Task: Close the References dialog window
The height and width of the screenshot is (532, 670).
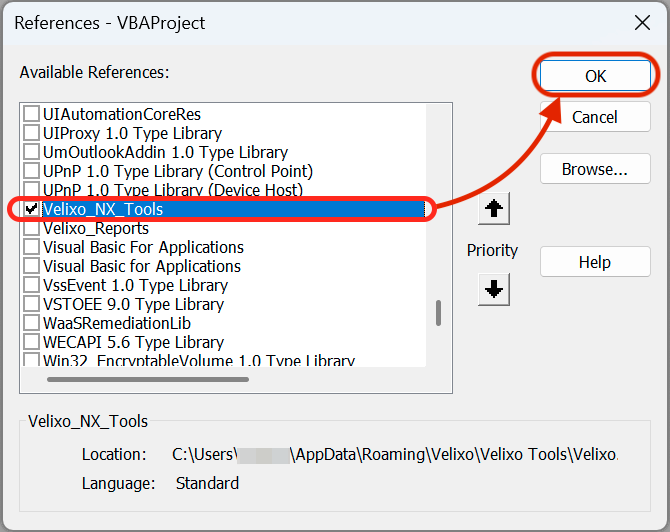Action: coord(641,22)
